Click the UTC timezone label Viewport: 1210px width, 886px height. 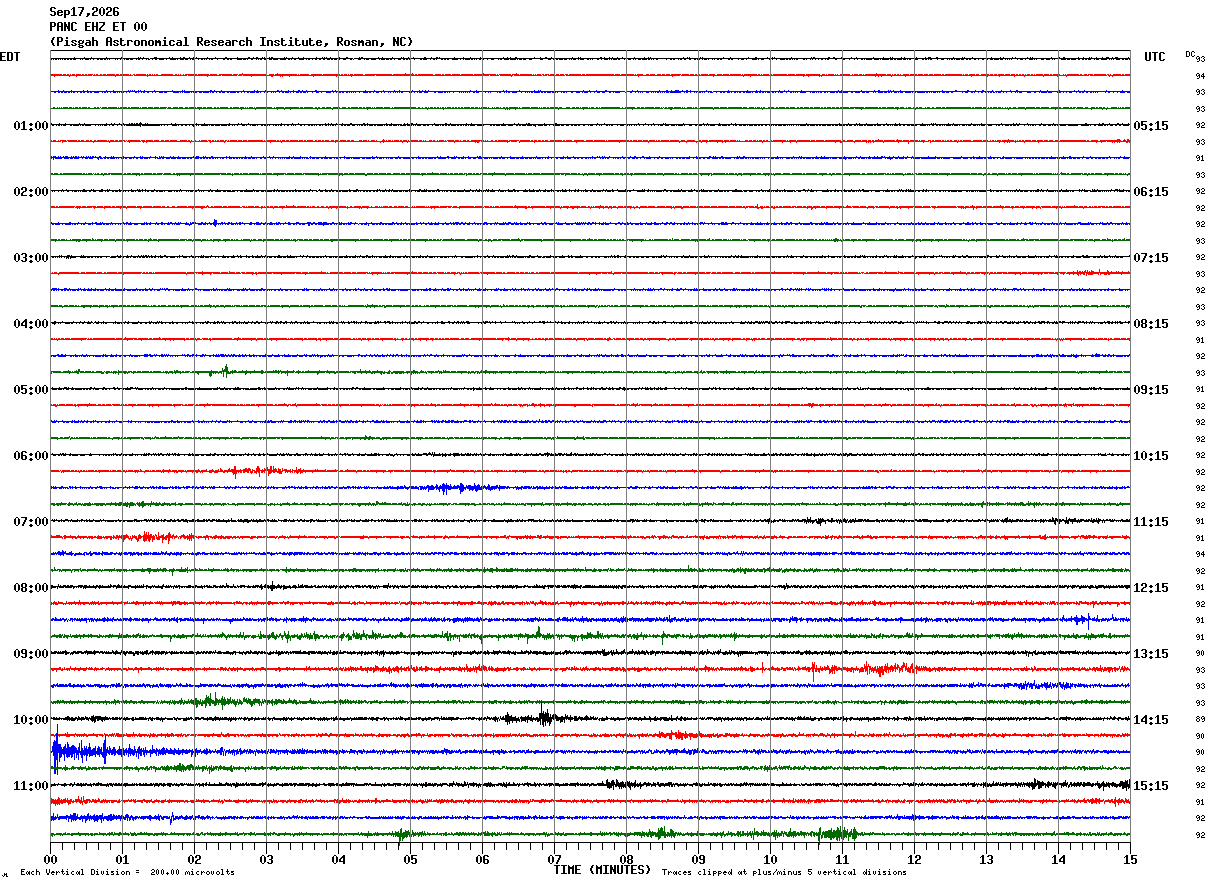tap(1155, 57)
